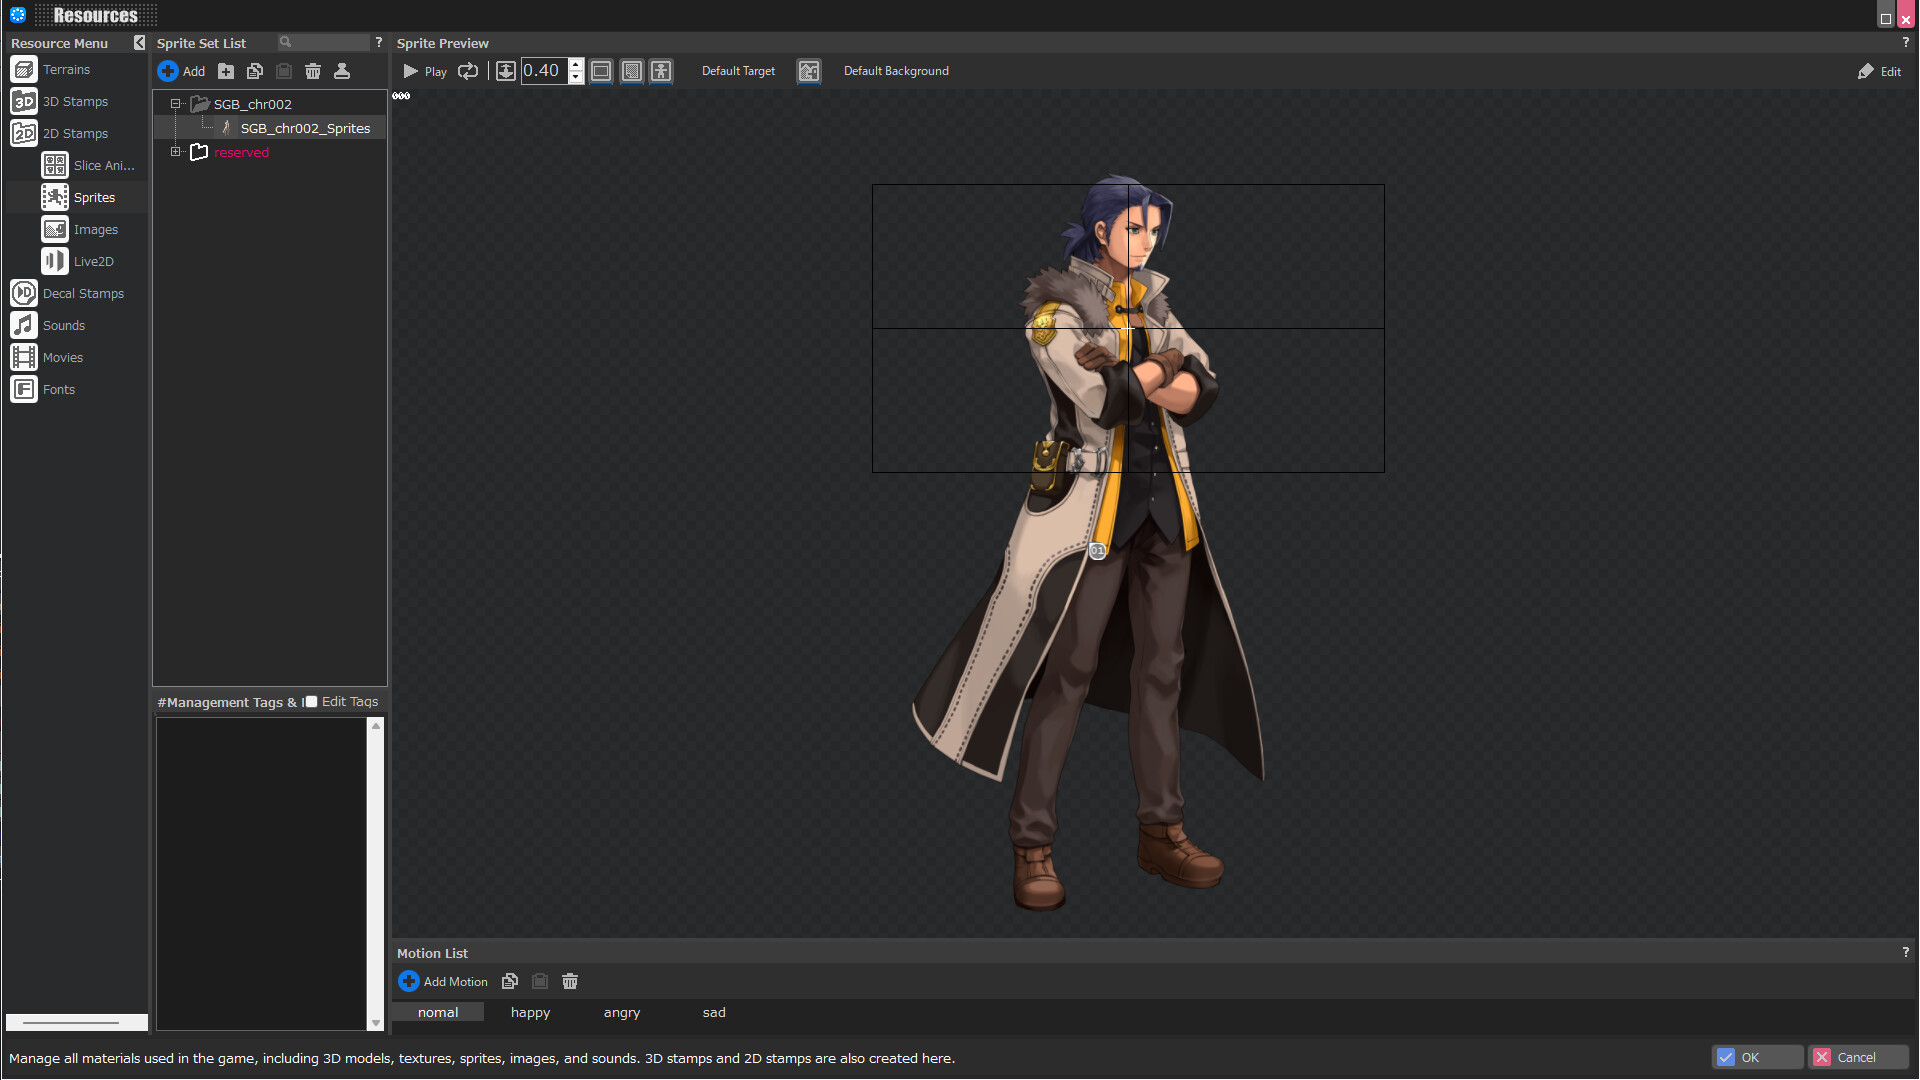This screenshot has height=1080, width=1920.
Task: Open the 3D Stamps resource category
Action: [x=75, y=102]
